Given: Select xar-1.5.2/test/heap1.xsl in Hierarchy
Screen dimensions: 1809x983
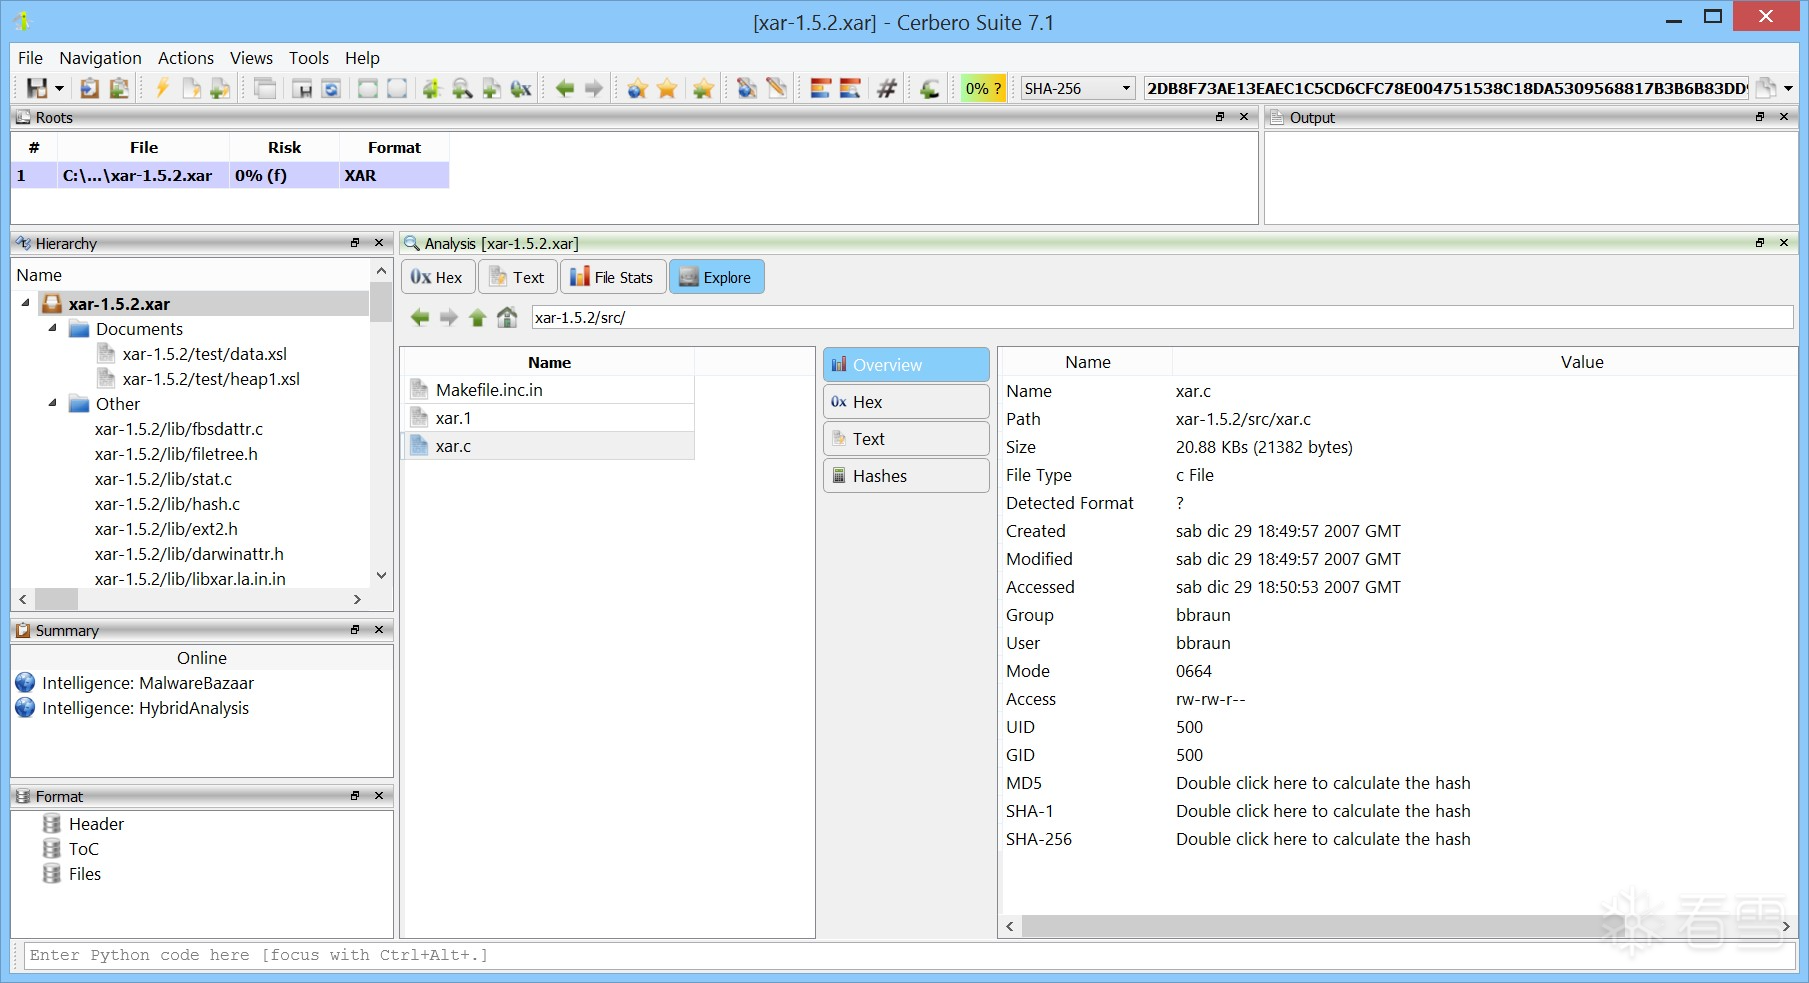Looking at the screenshot, I should point(211,379).
